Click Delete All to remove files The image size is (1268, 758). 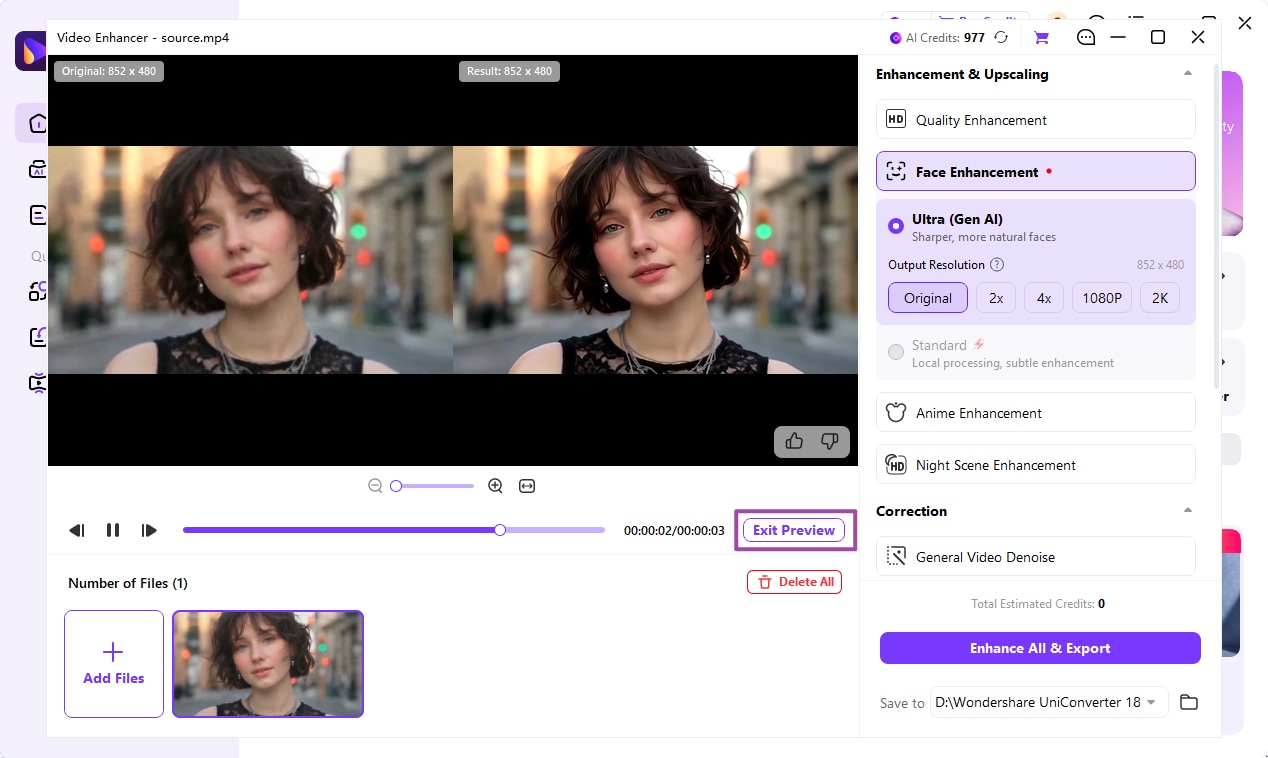pos(794,582)
